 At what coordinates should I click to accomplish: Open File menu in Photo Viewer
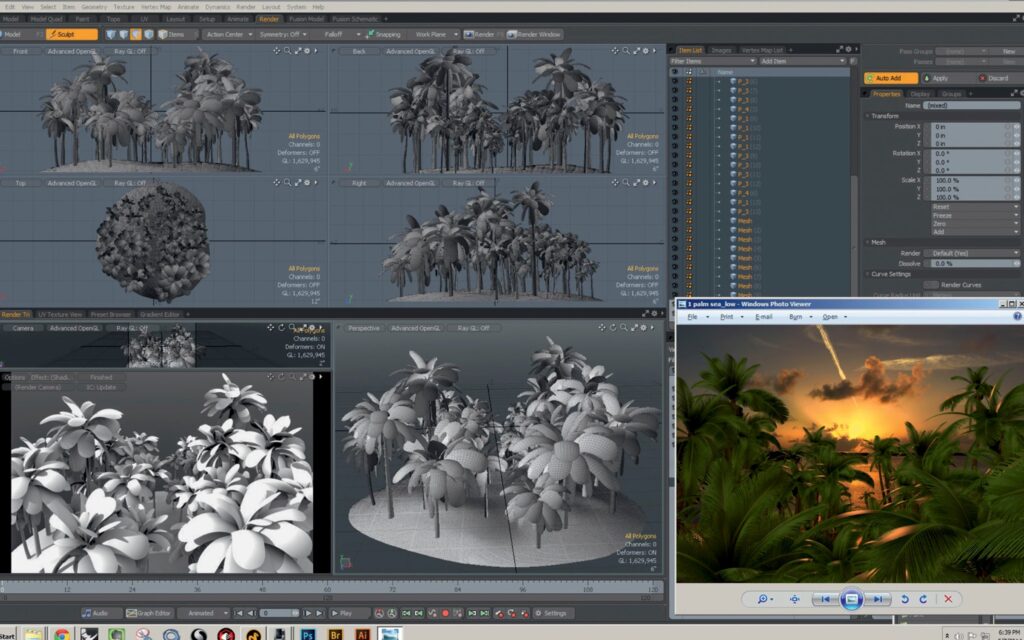click(694, 317)
